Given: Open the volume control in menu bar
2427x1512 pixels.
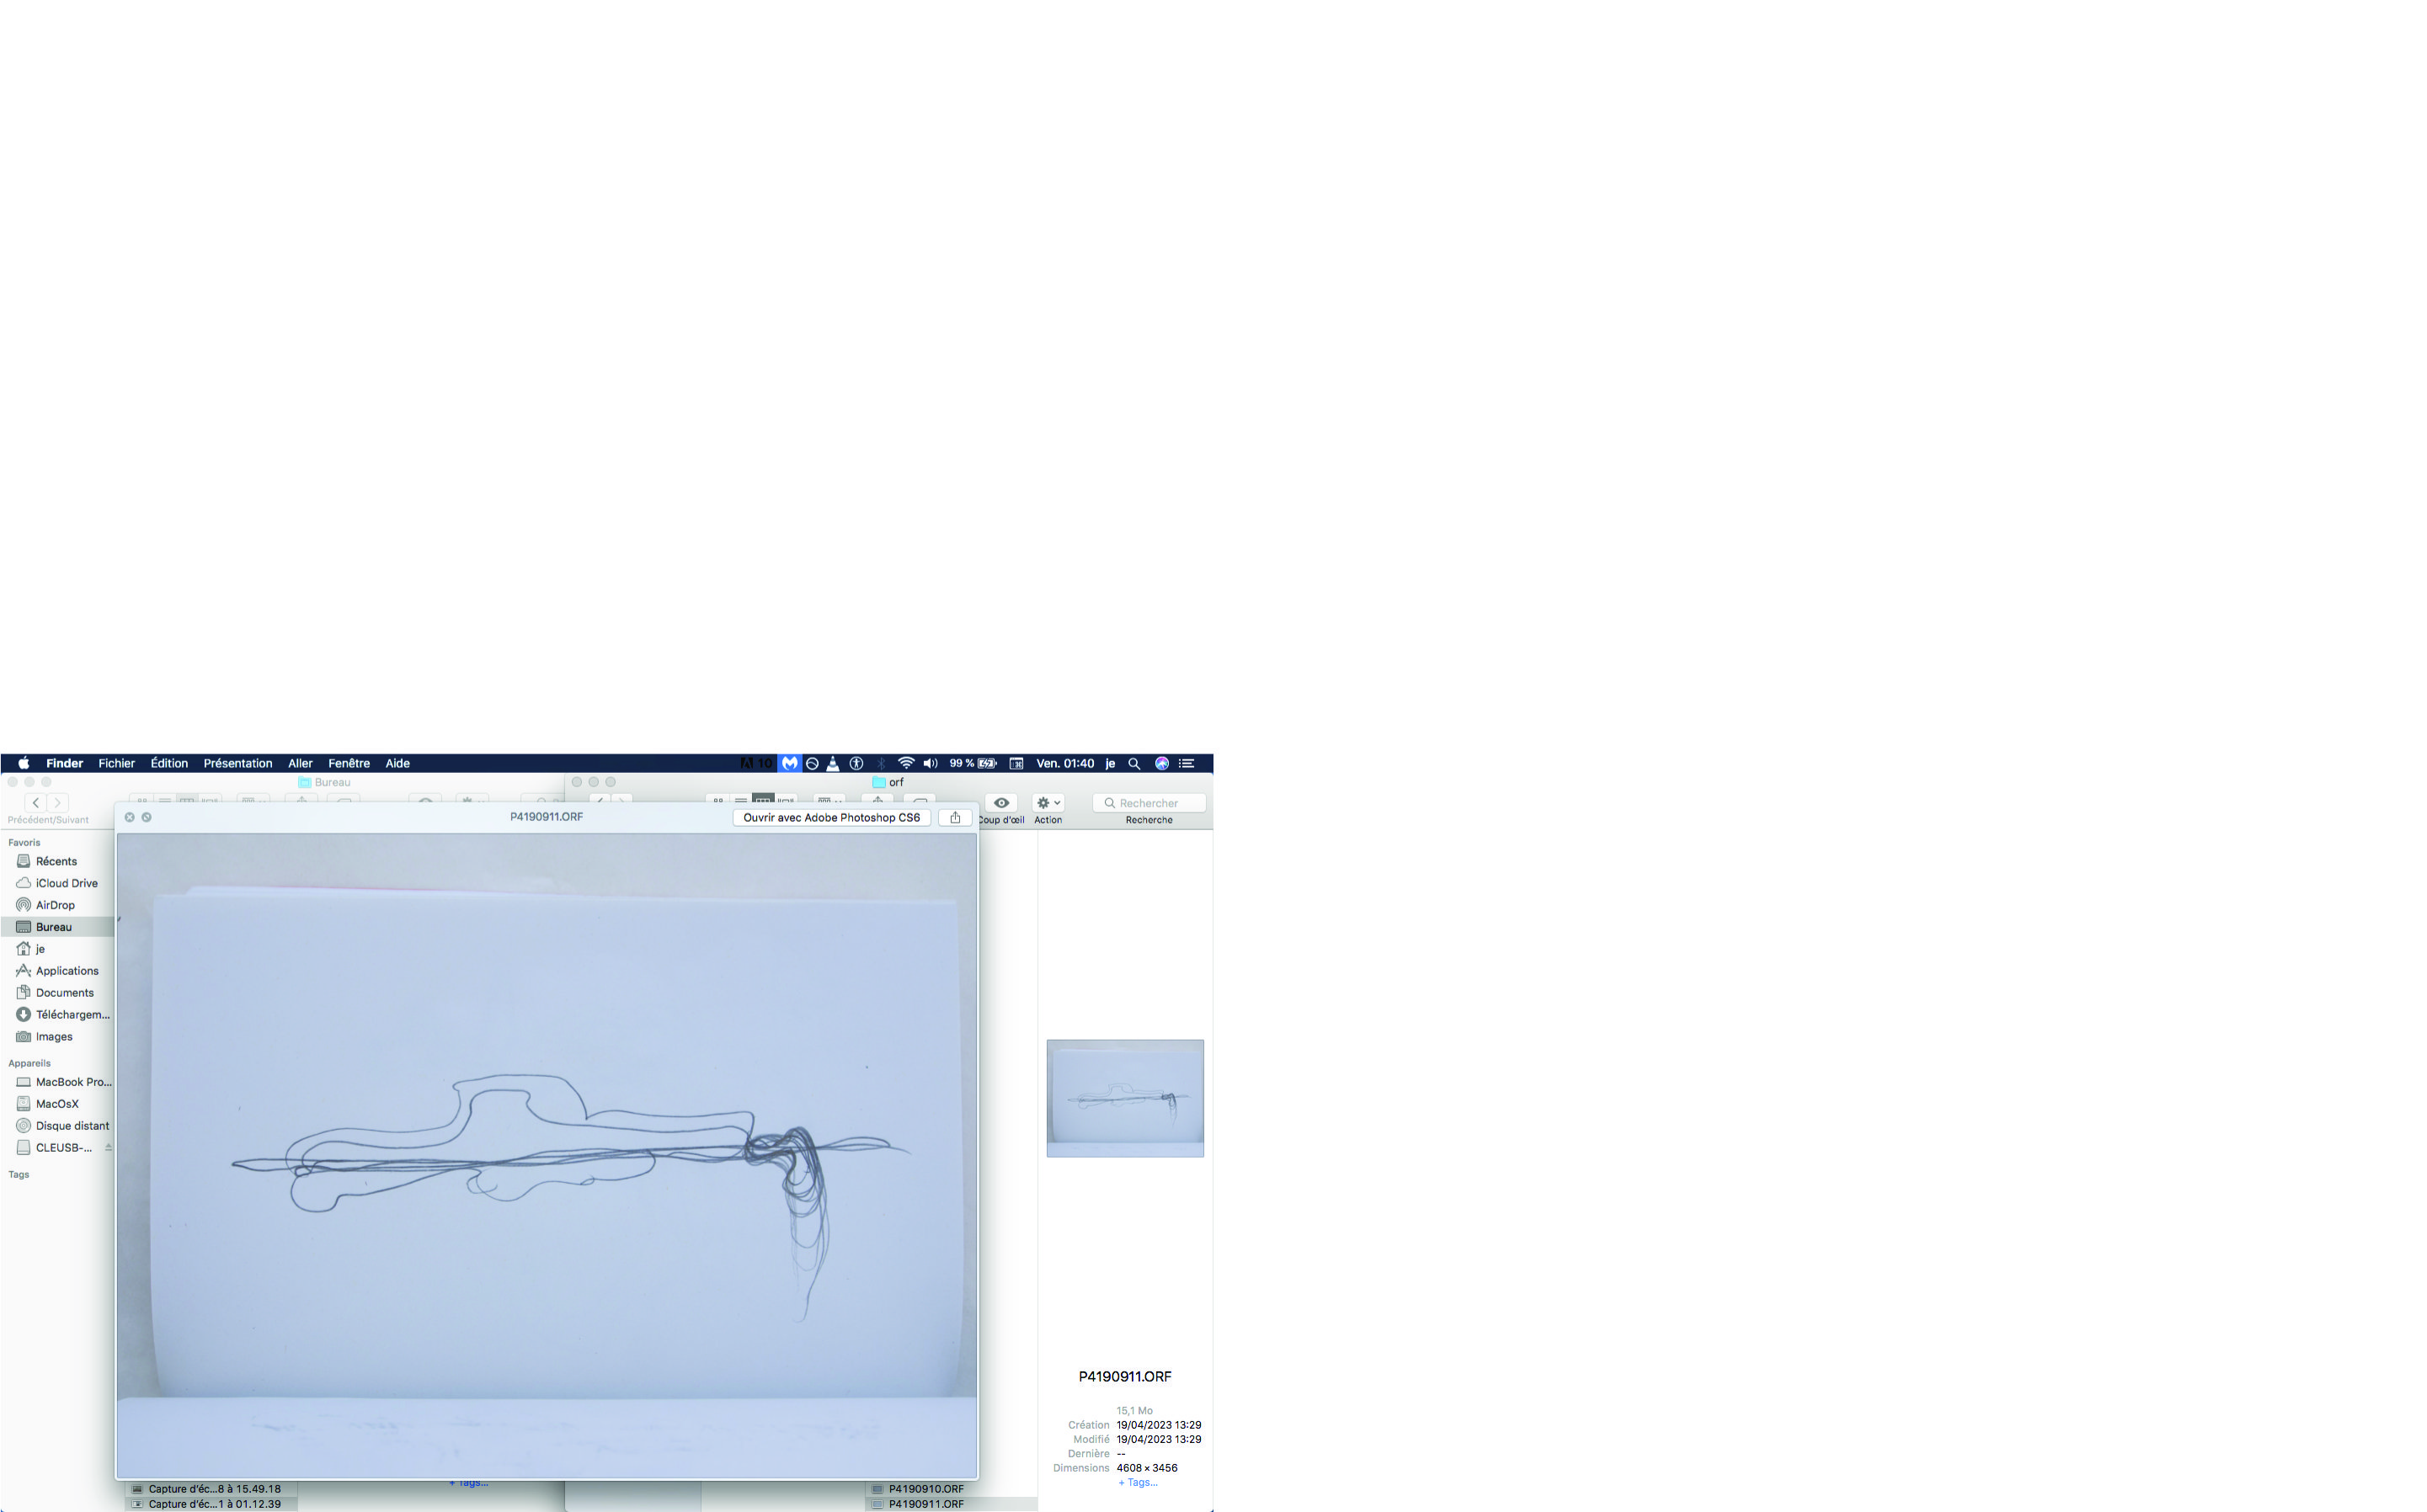Looking at the screenshot, I should 930,763.
